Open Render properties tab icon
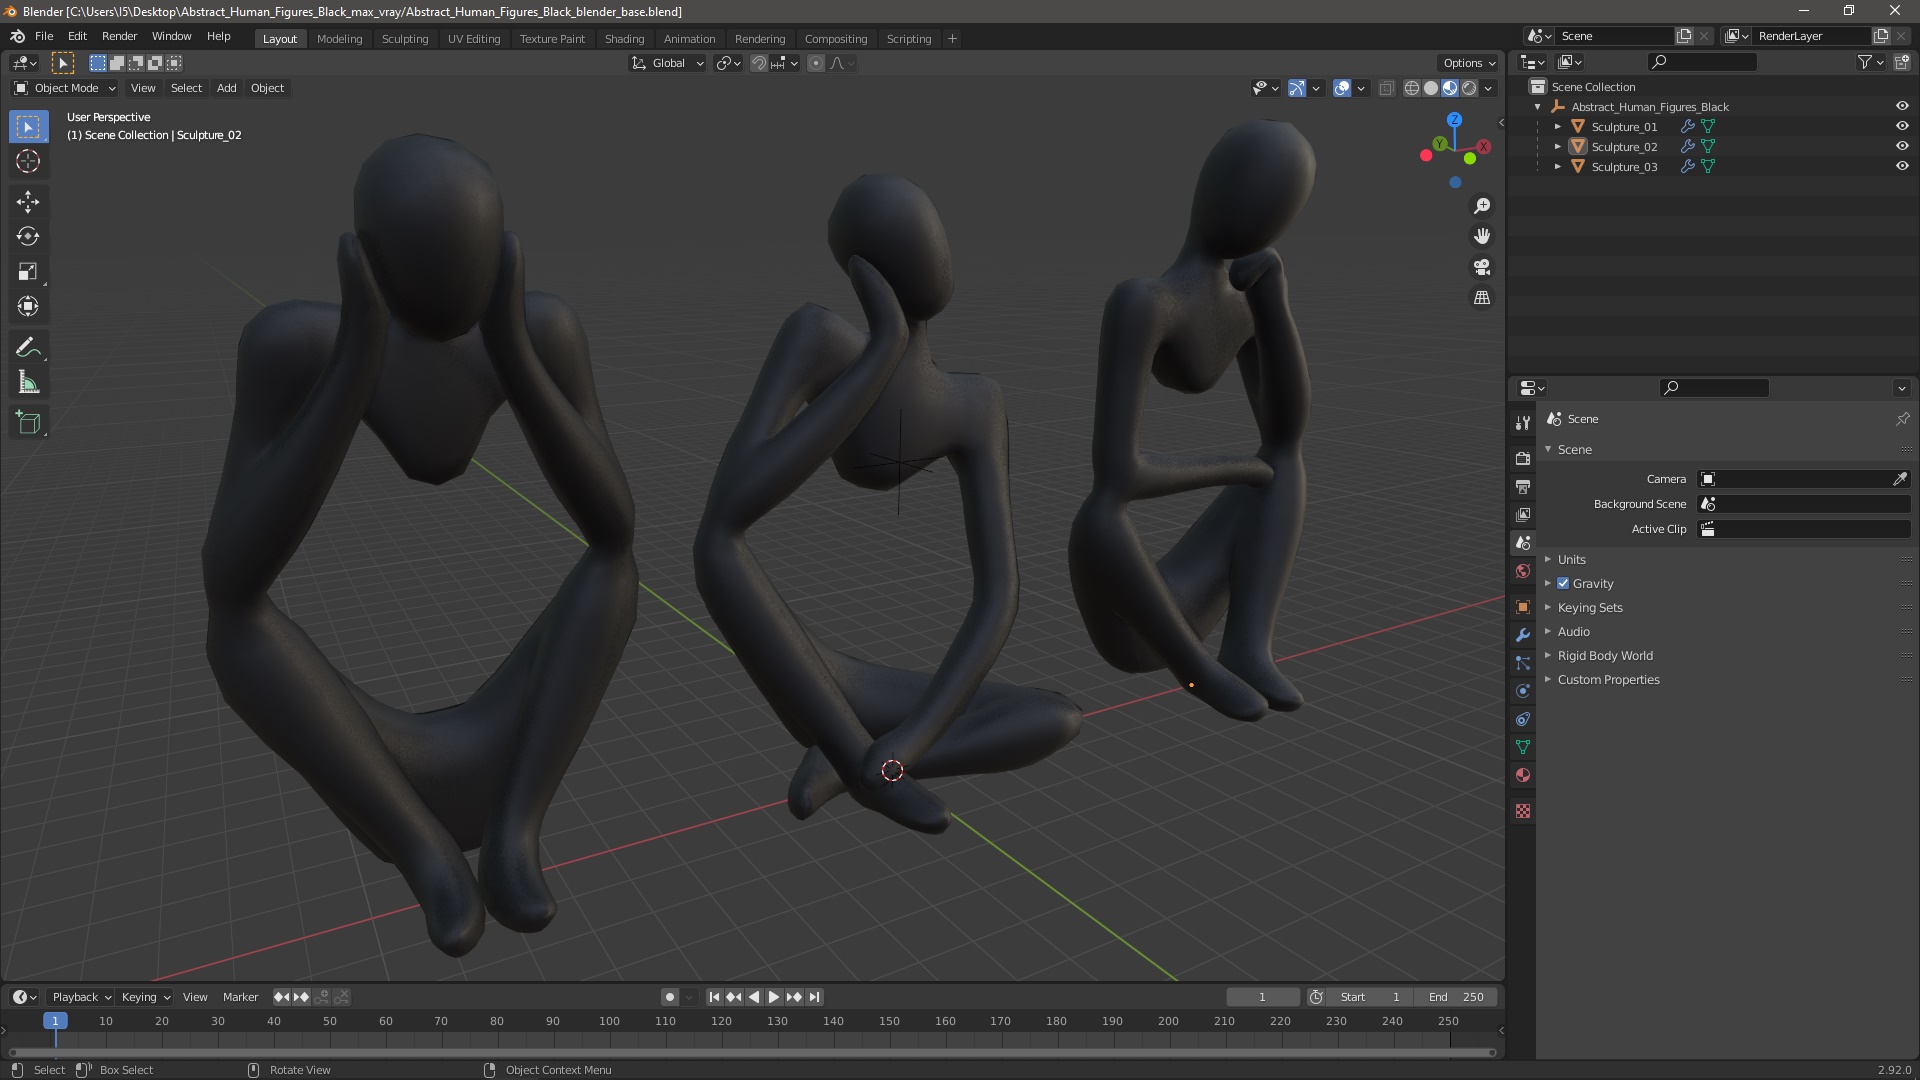The height and width of the screenshot is (1080, 1920). 1523,459
